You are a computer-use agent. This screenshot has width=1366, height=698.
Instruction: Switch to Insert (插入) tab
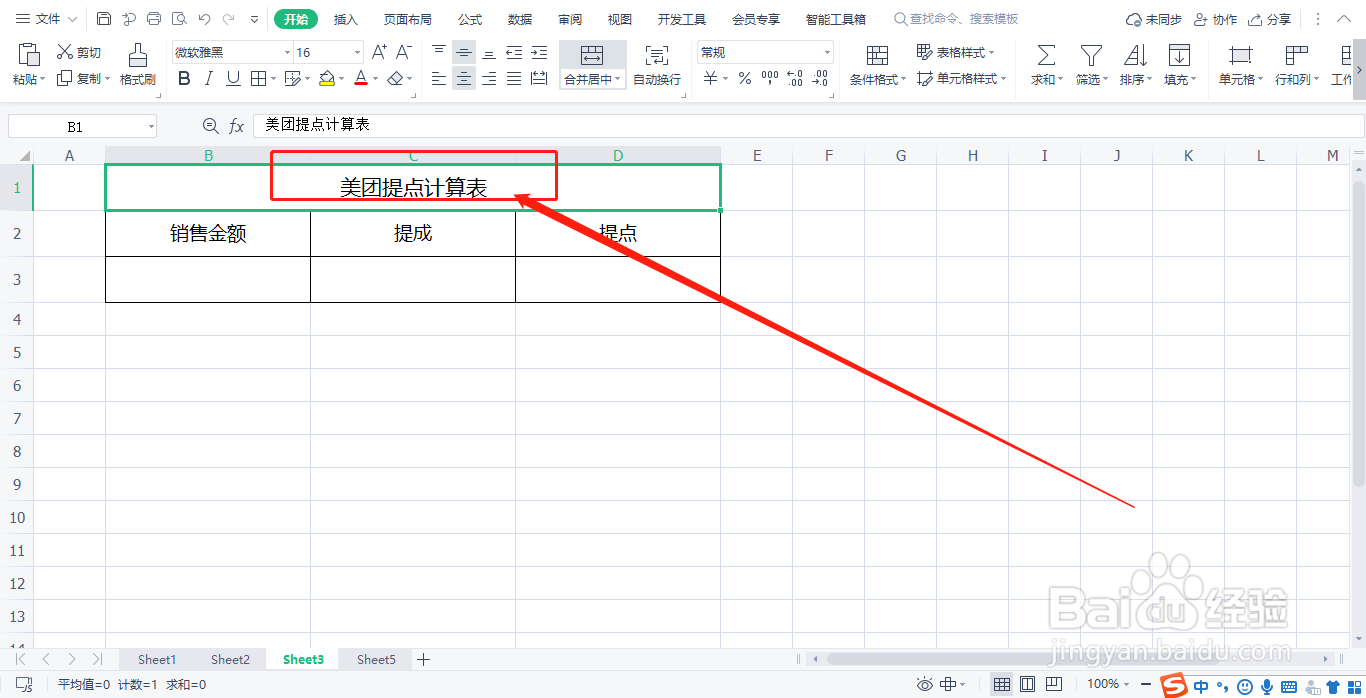coord(345,19)
